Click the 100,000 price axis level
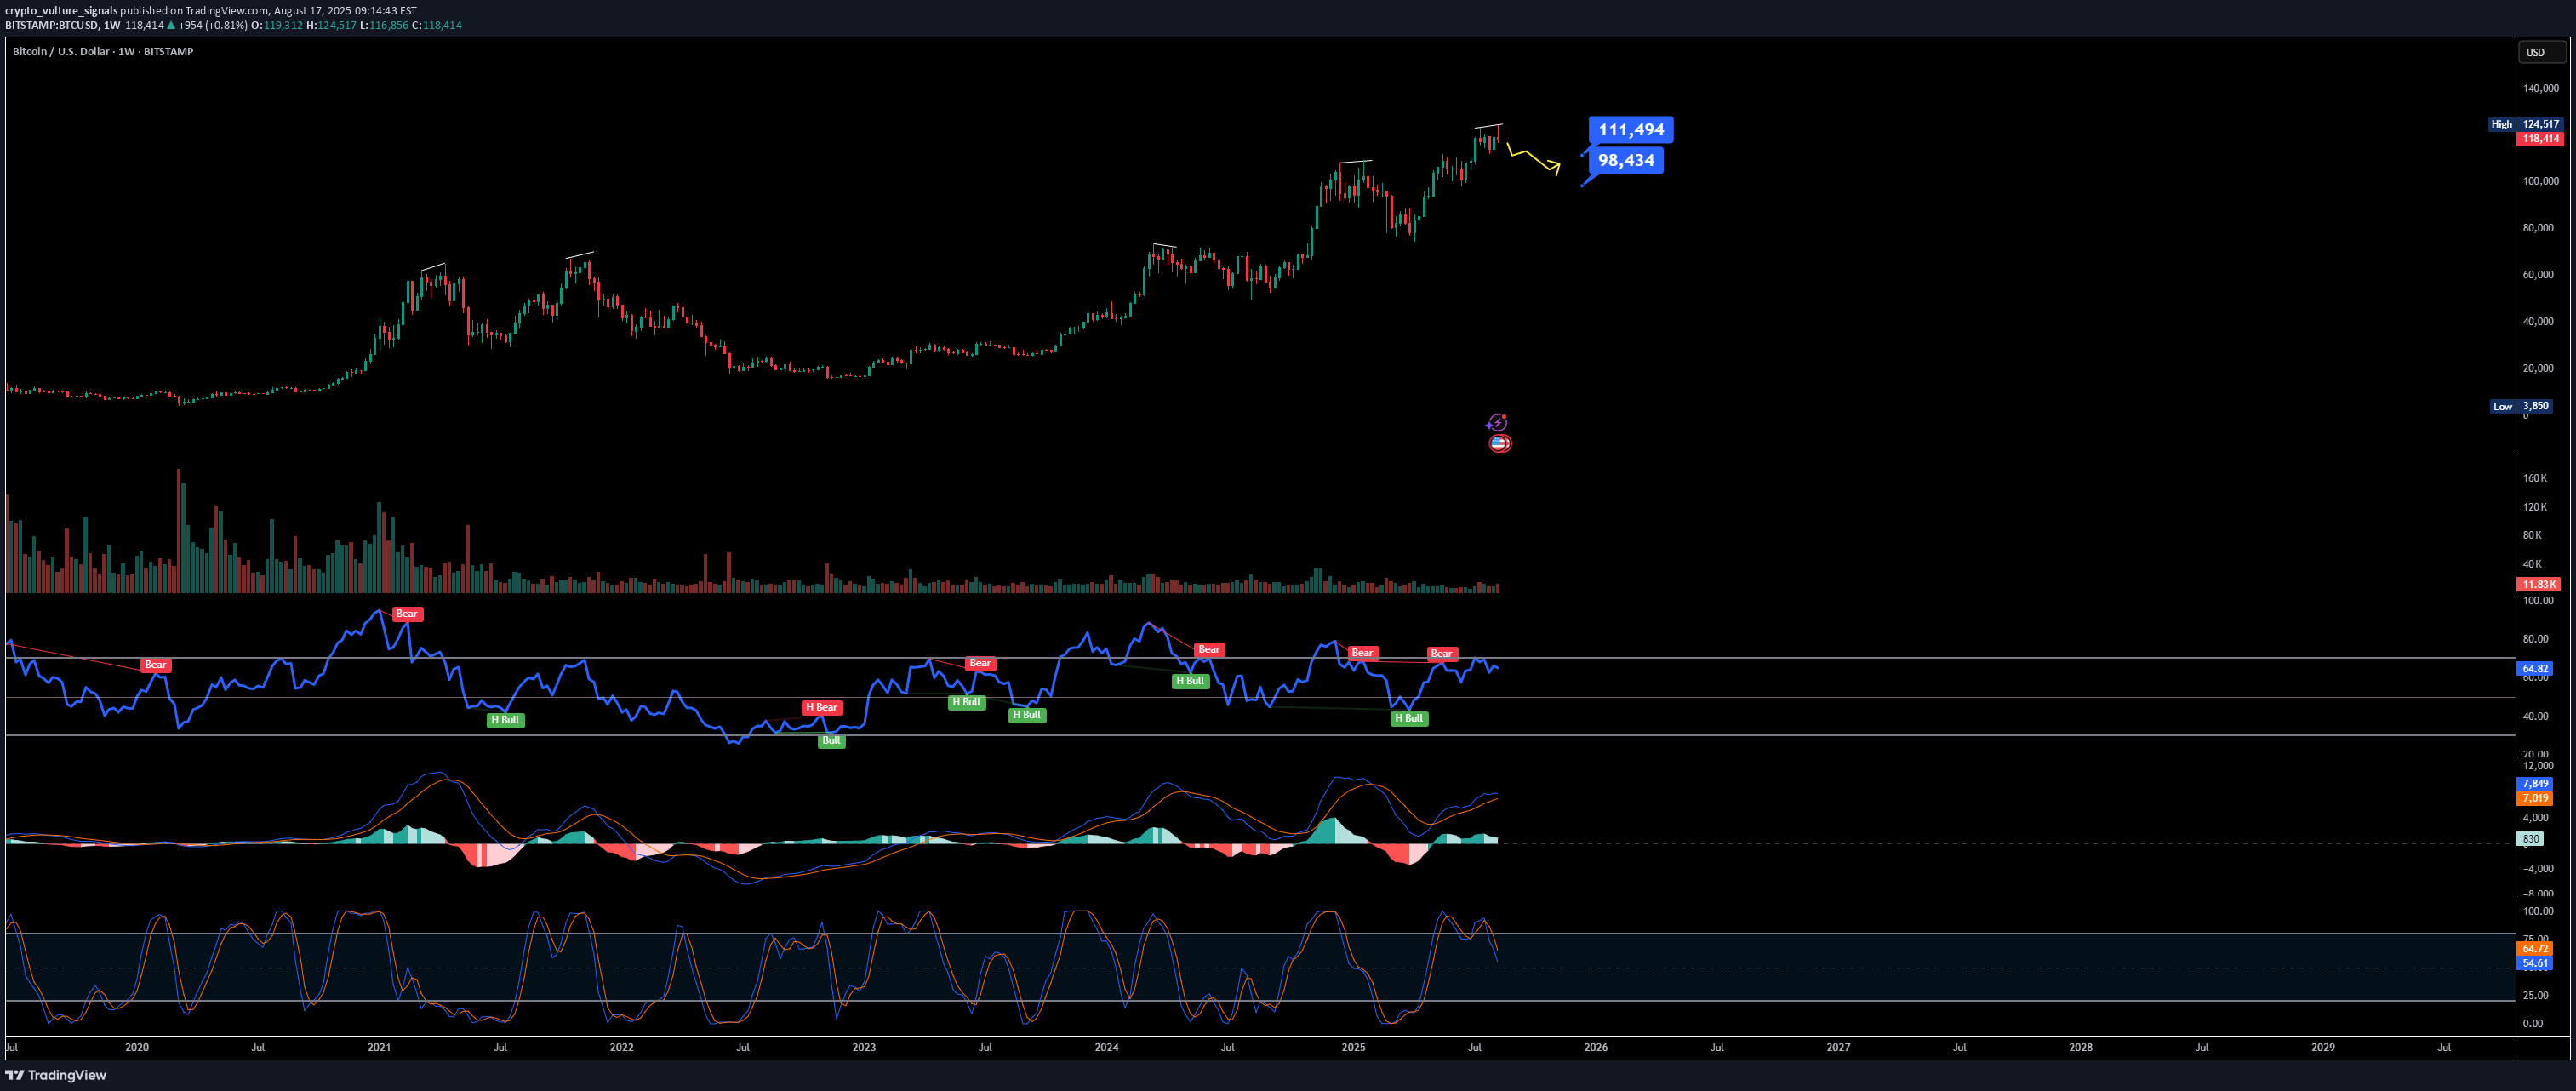2576x1091 pixels. [2540, 181]
